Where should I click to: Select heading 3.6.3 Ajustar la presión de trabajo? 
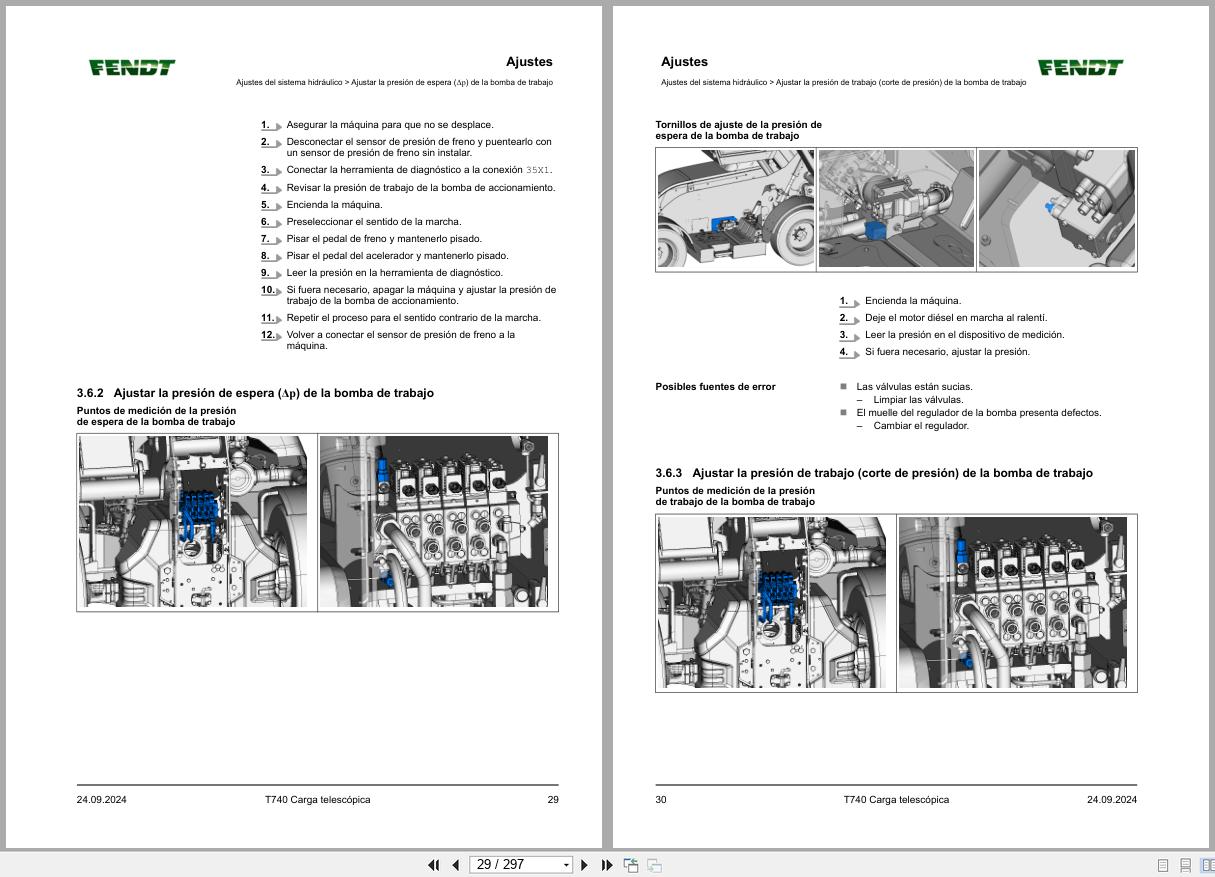[873, 473]
